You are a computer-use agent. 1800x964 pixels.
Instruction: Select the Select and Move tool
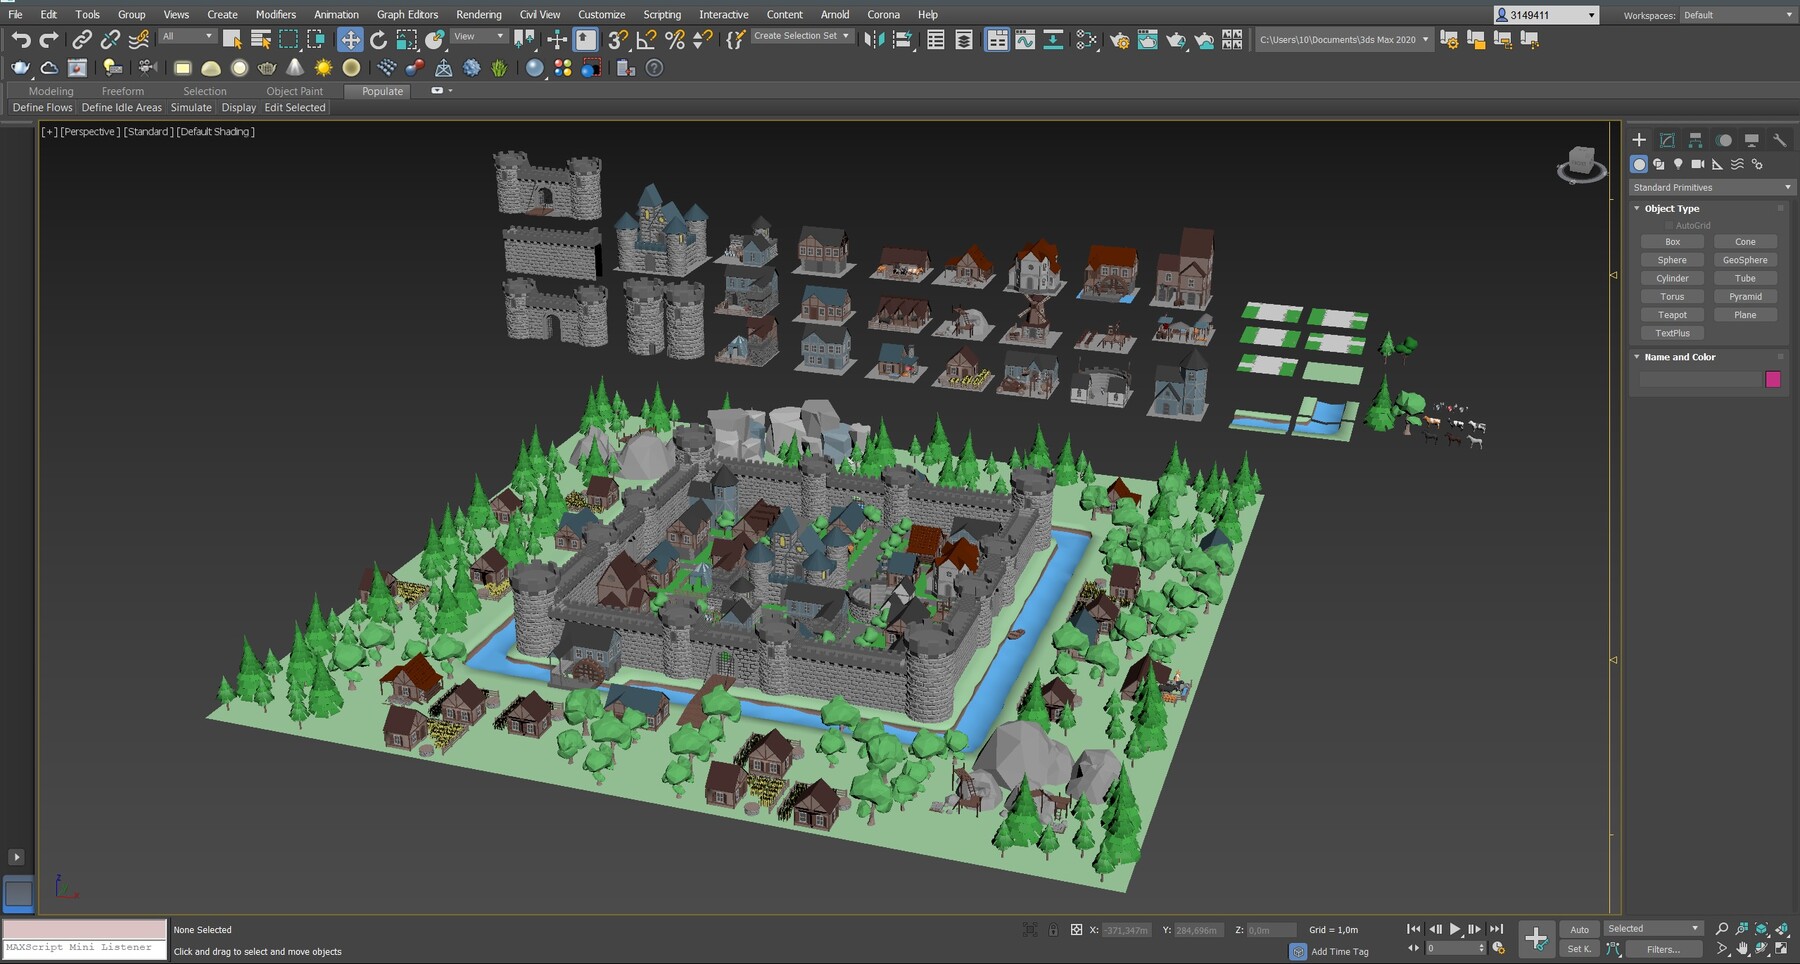[x=351, y=40]
